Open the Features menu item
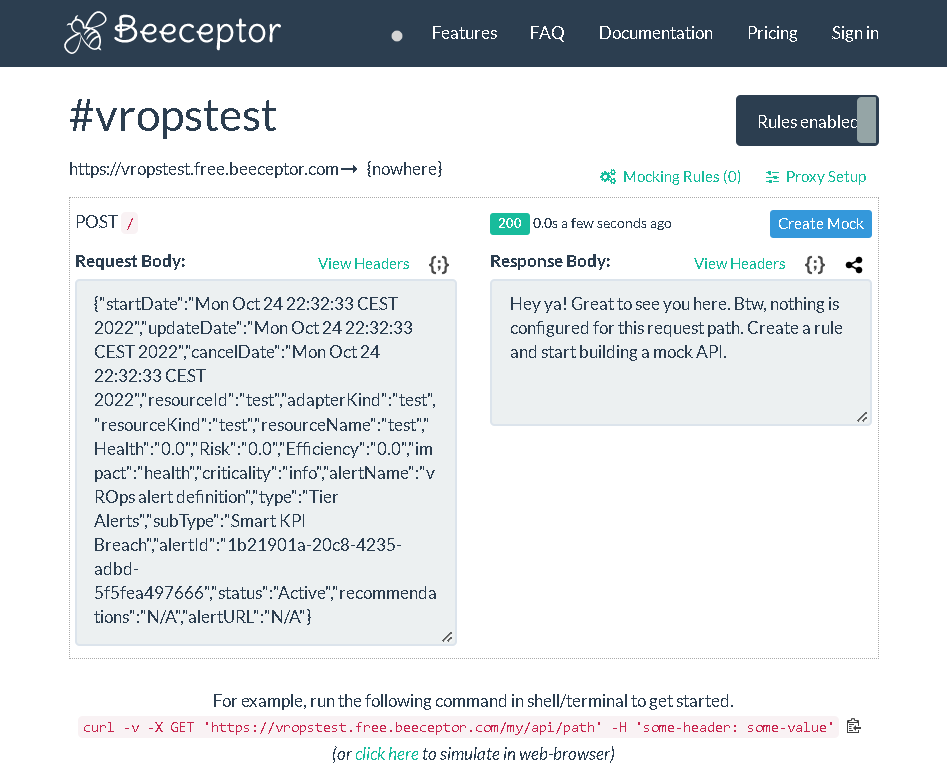The image size is (947, 770). pos(464,33)
